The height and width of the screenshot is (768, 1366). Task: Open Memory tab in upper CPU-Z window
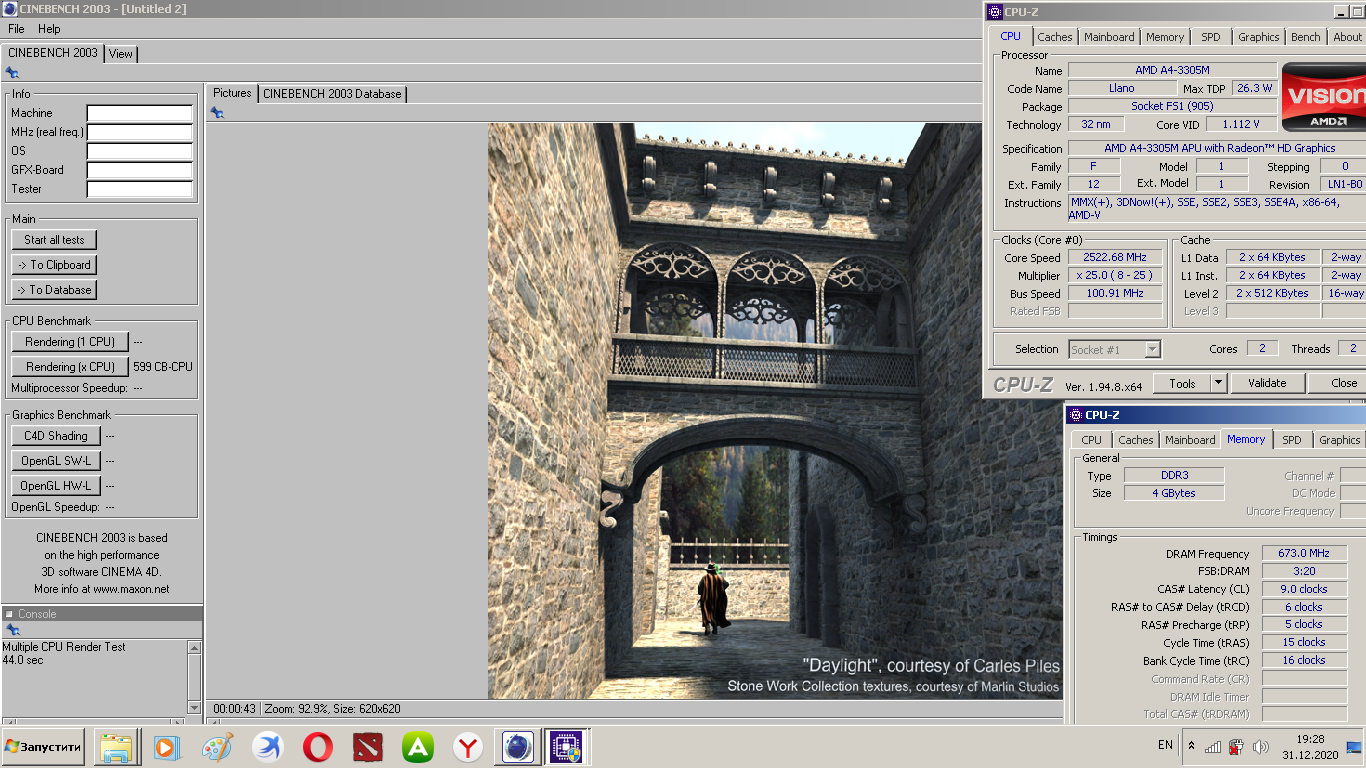pyautogui.click(x=1165, y=37)
